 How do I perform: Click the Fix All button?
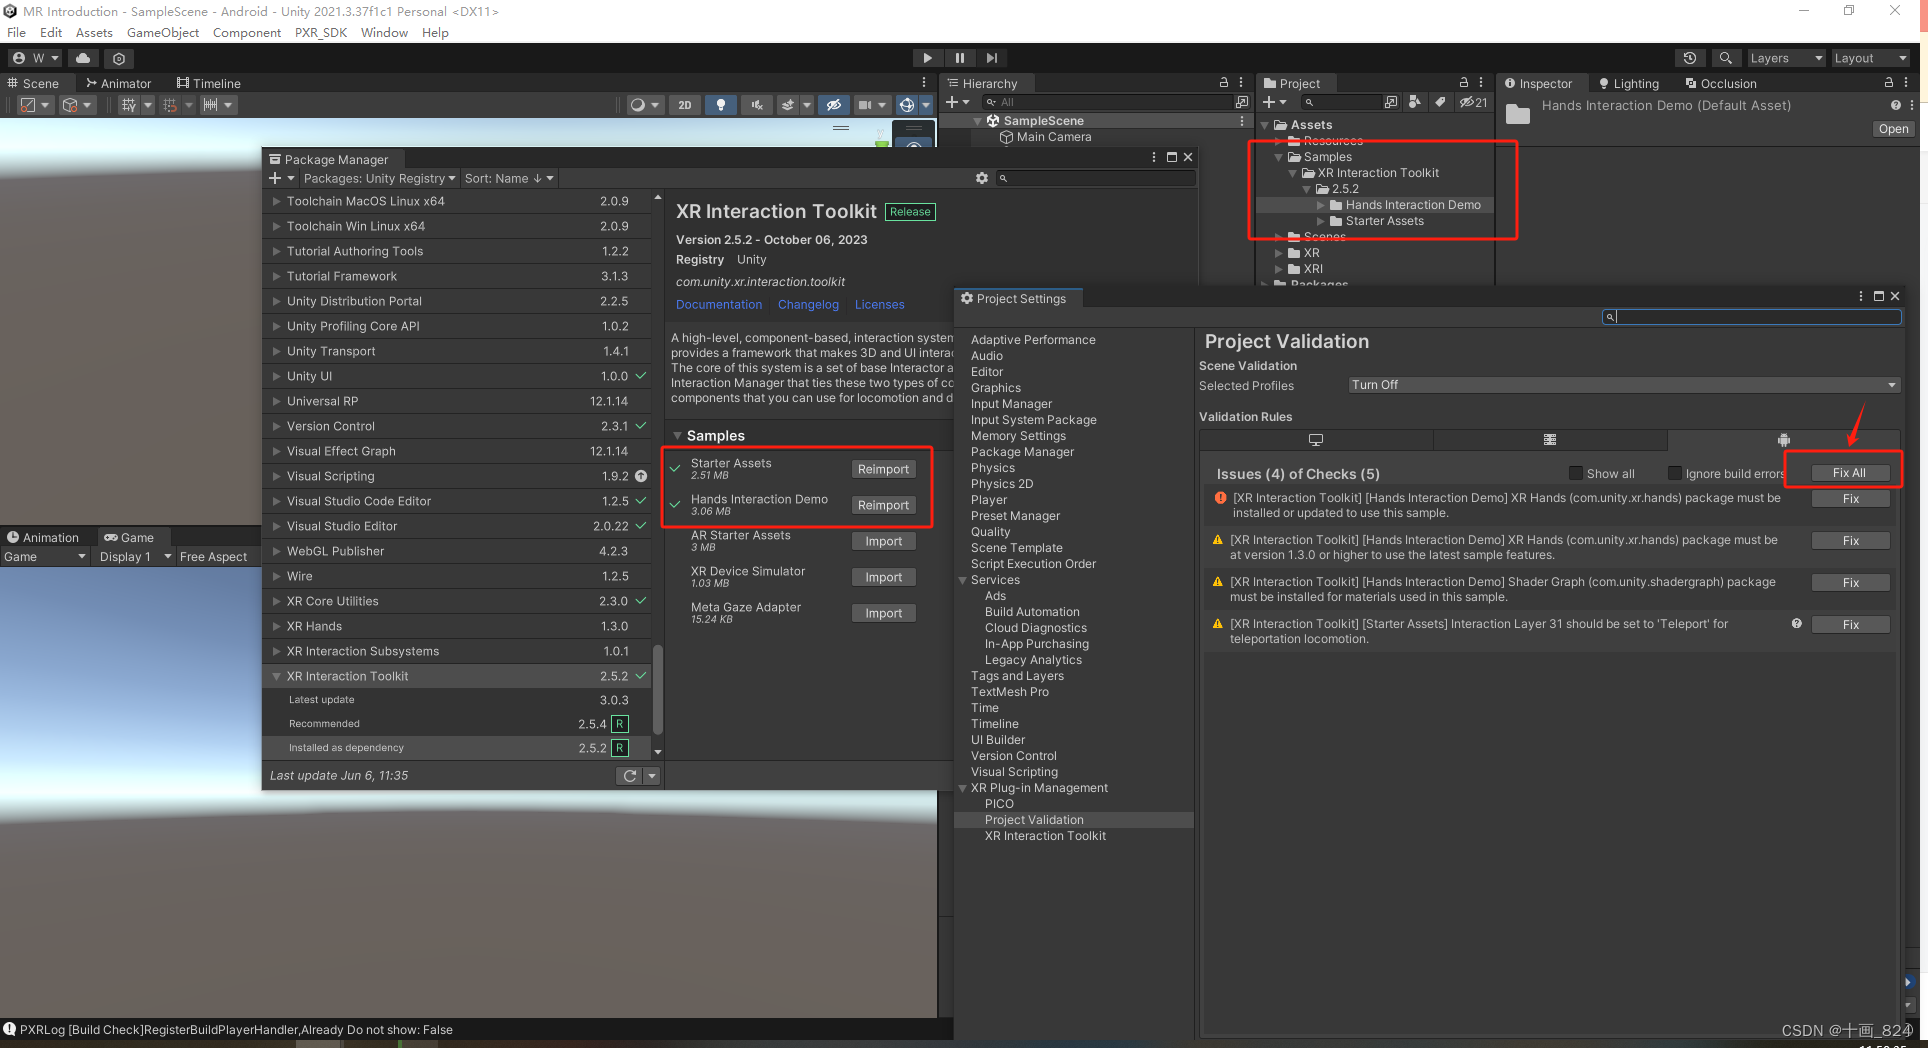click(x=1848, y=473)
